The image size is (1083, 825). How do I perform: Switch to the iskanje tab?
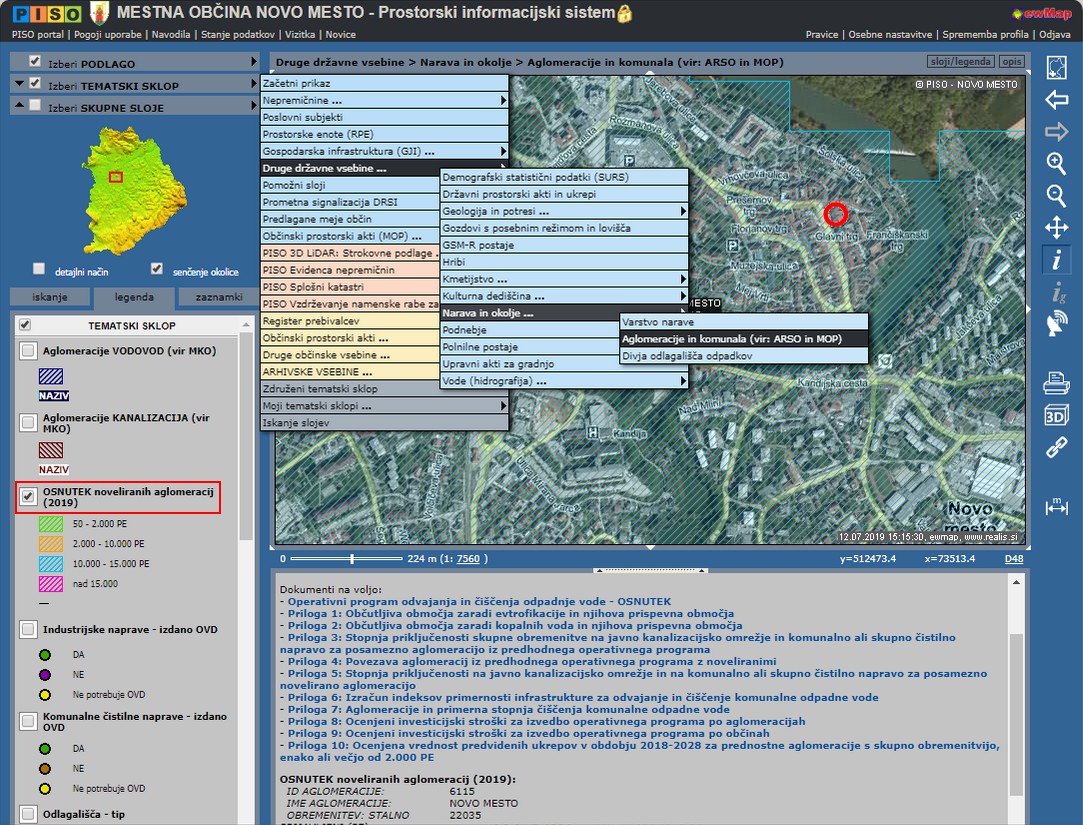click(x=50, y=297)
